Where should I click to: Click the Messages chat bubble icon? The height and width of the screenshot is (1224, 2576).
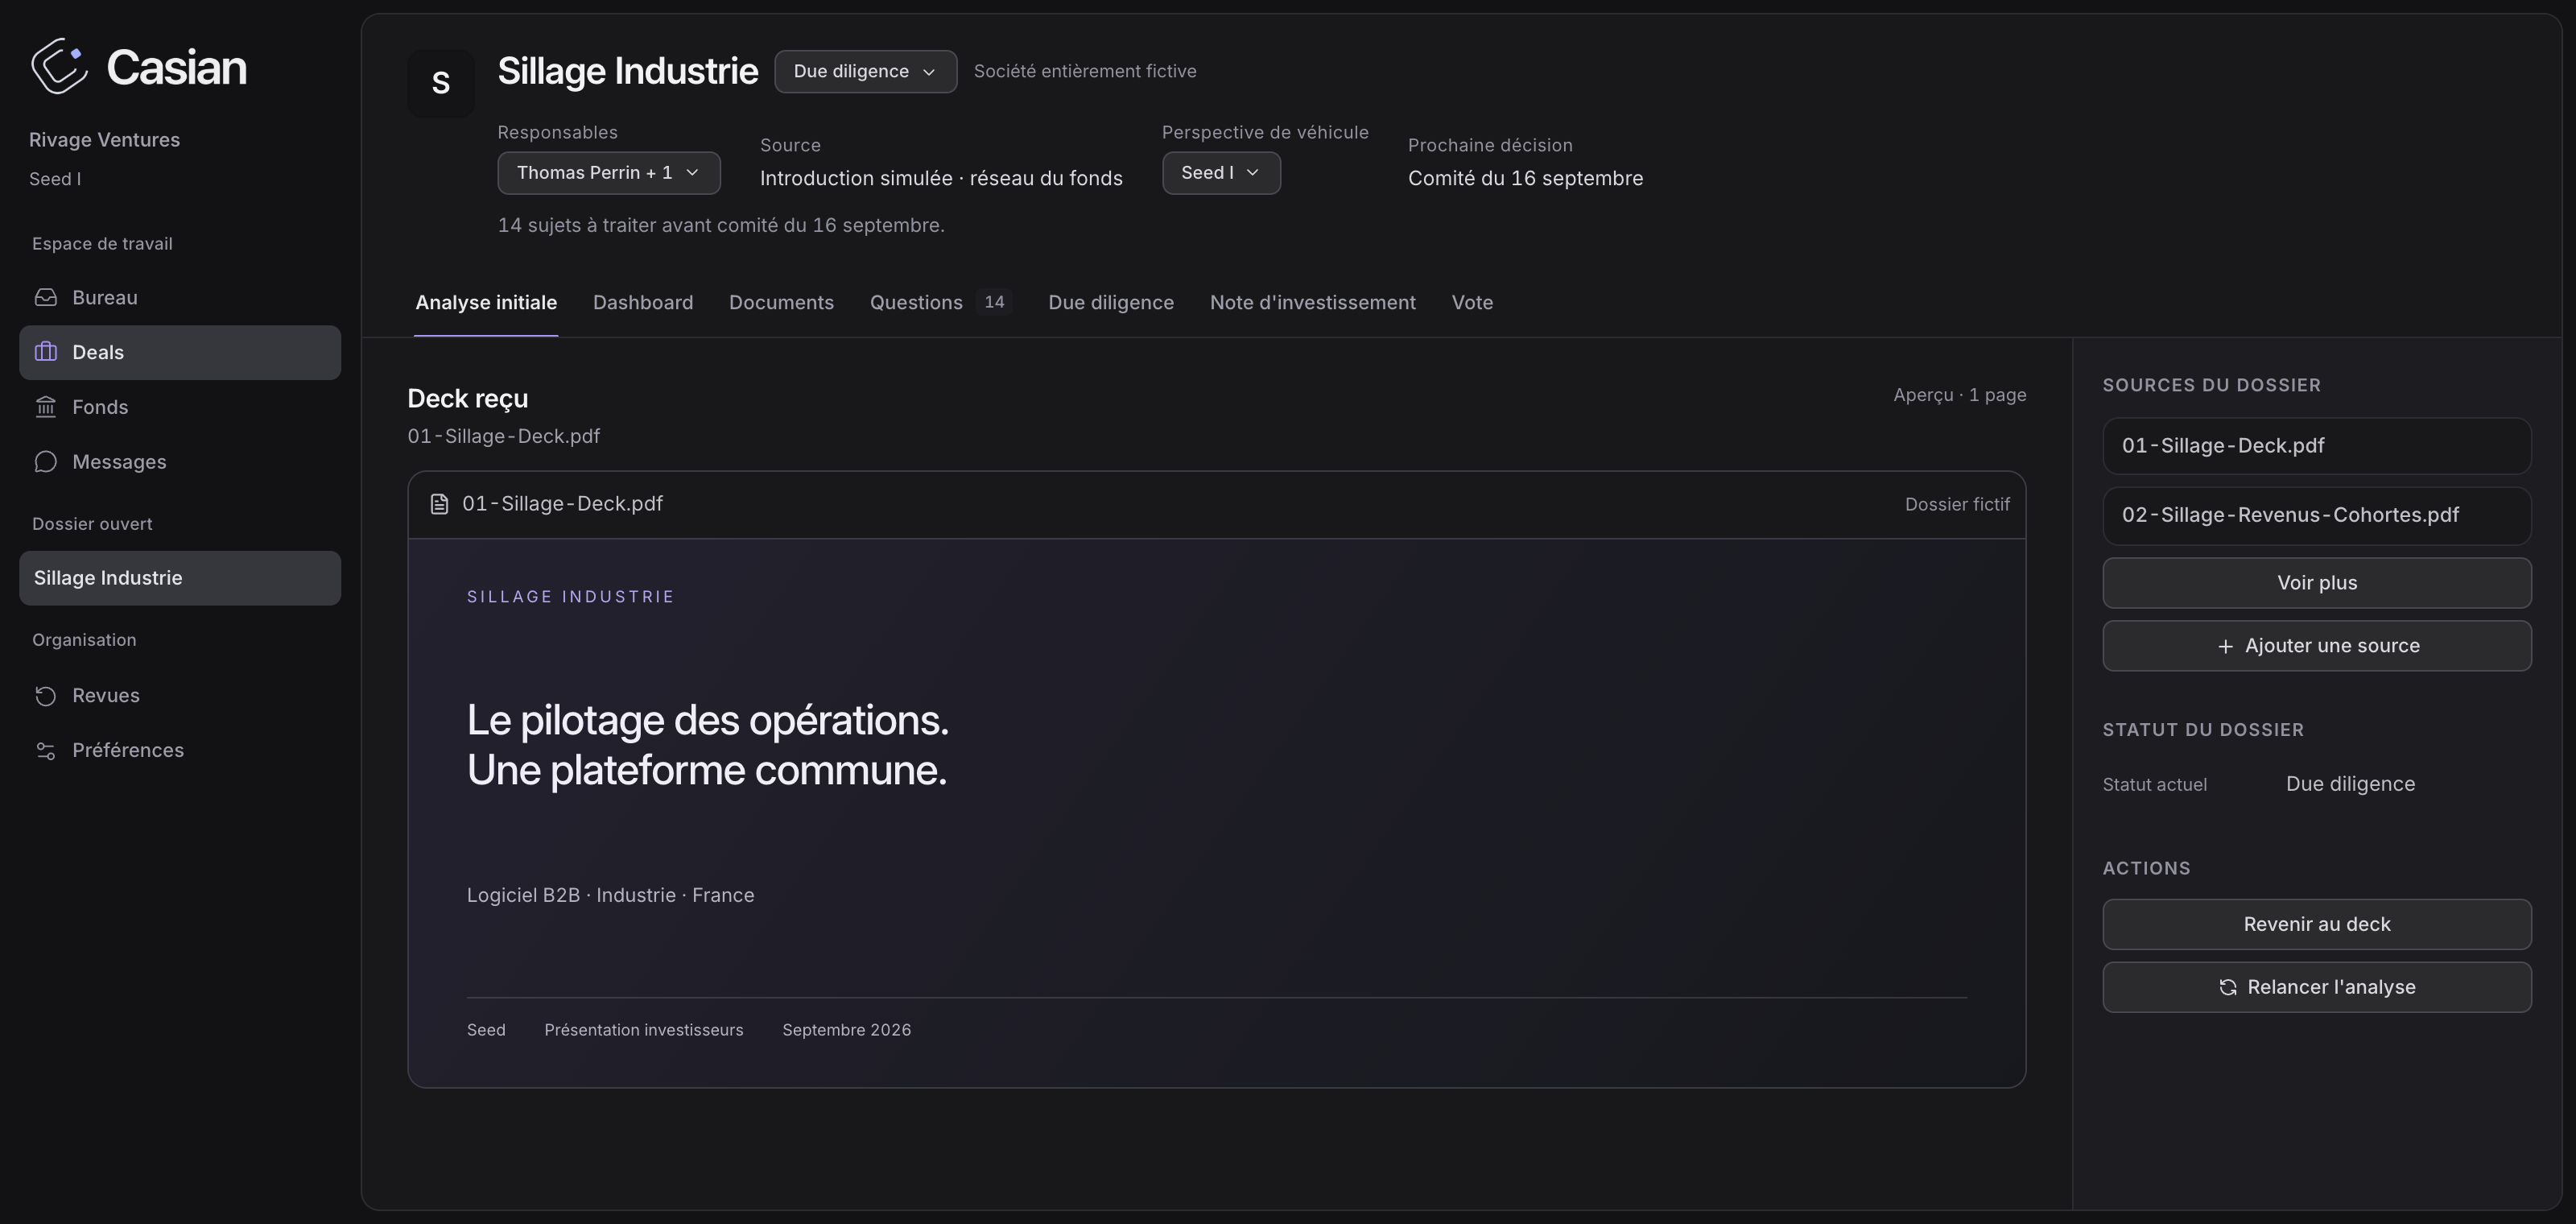[x=46, y=462]
